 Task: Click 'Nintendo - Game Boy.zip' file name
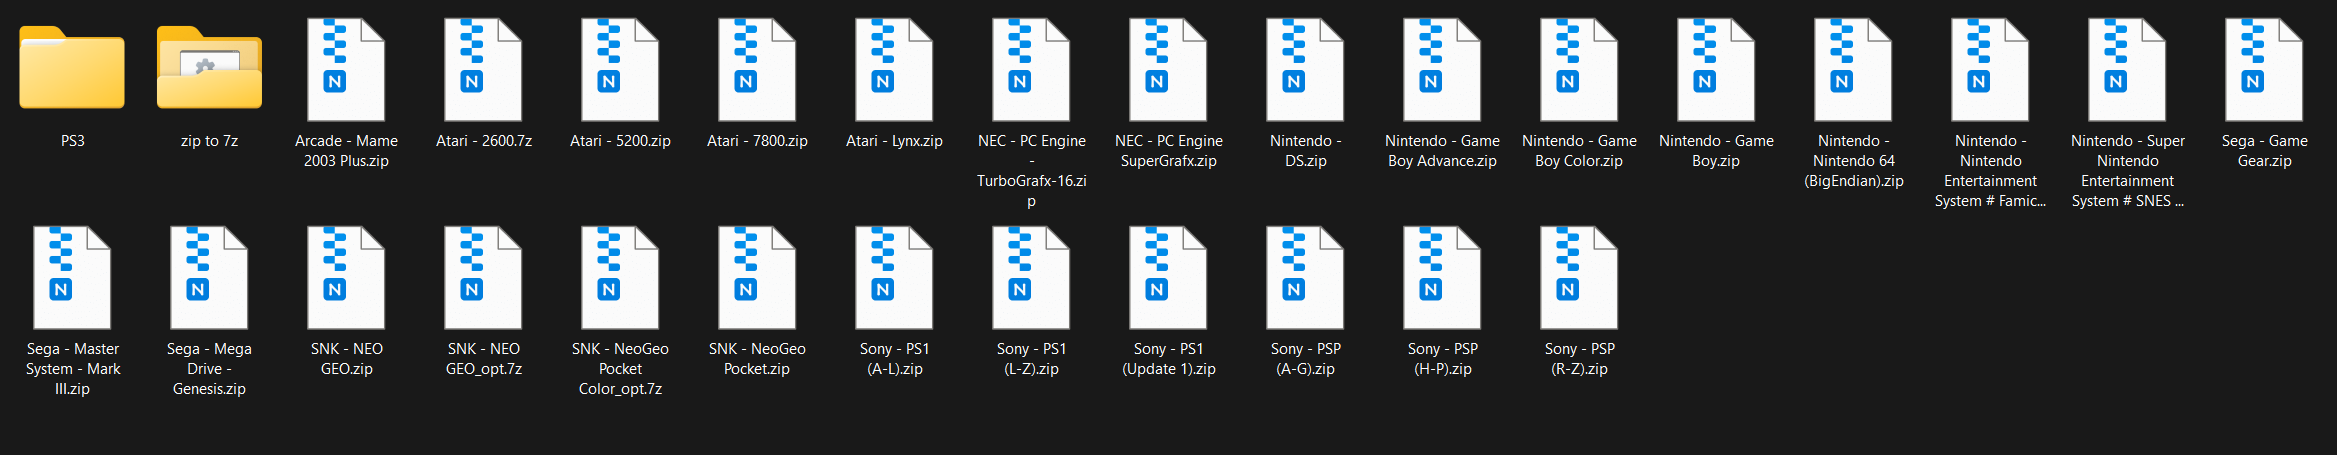(1716, 151)
